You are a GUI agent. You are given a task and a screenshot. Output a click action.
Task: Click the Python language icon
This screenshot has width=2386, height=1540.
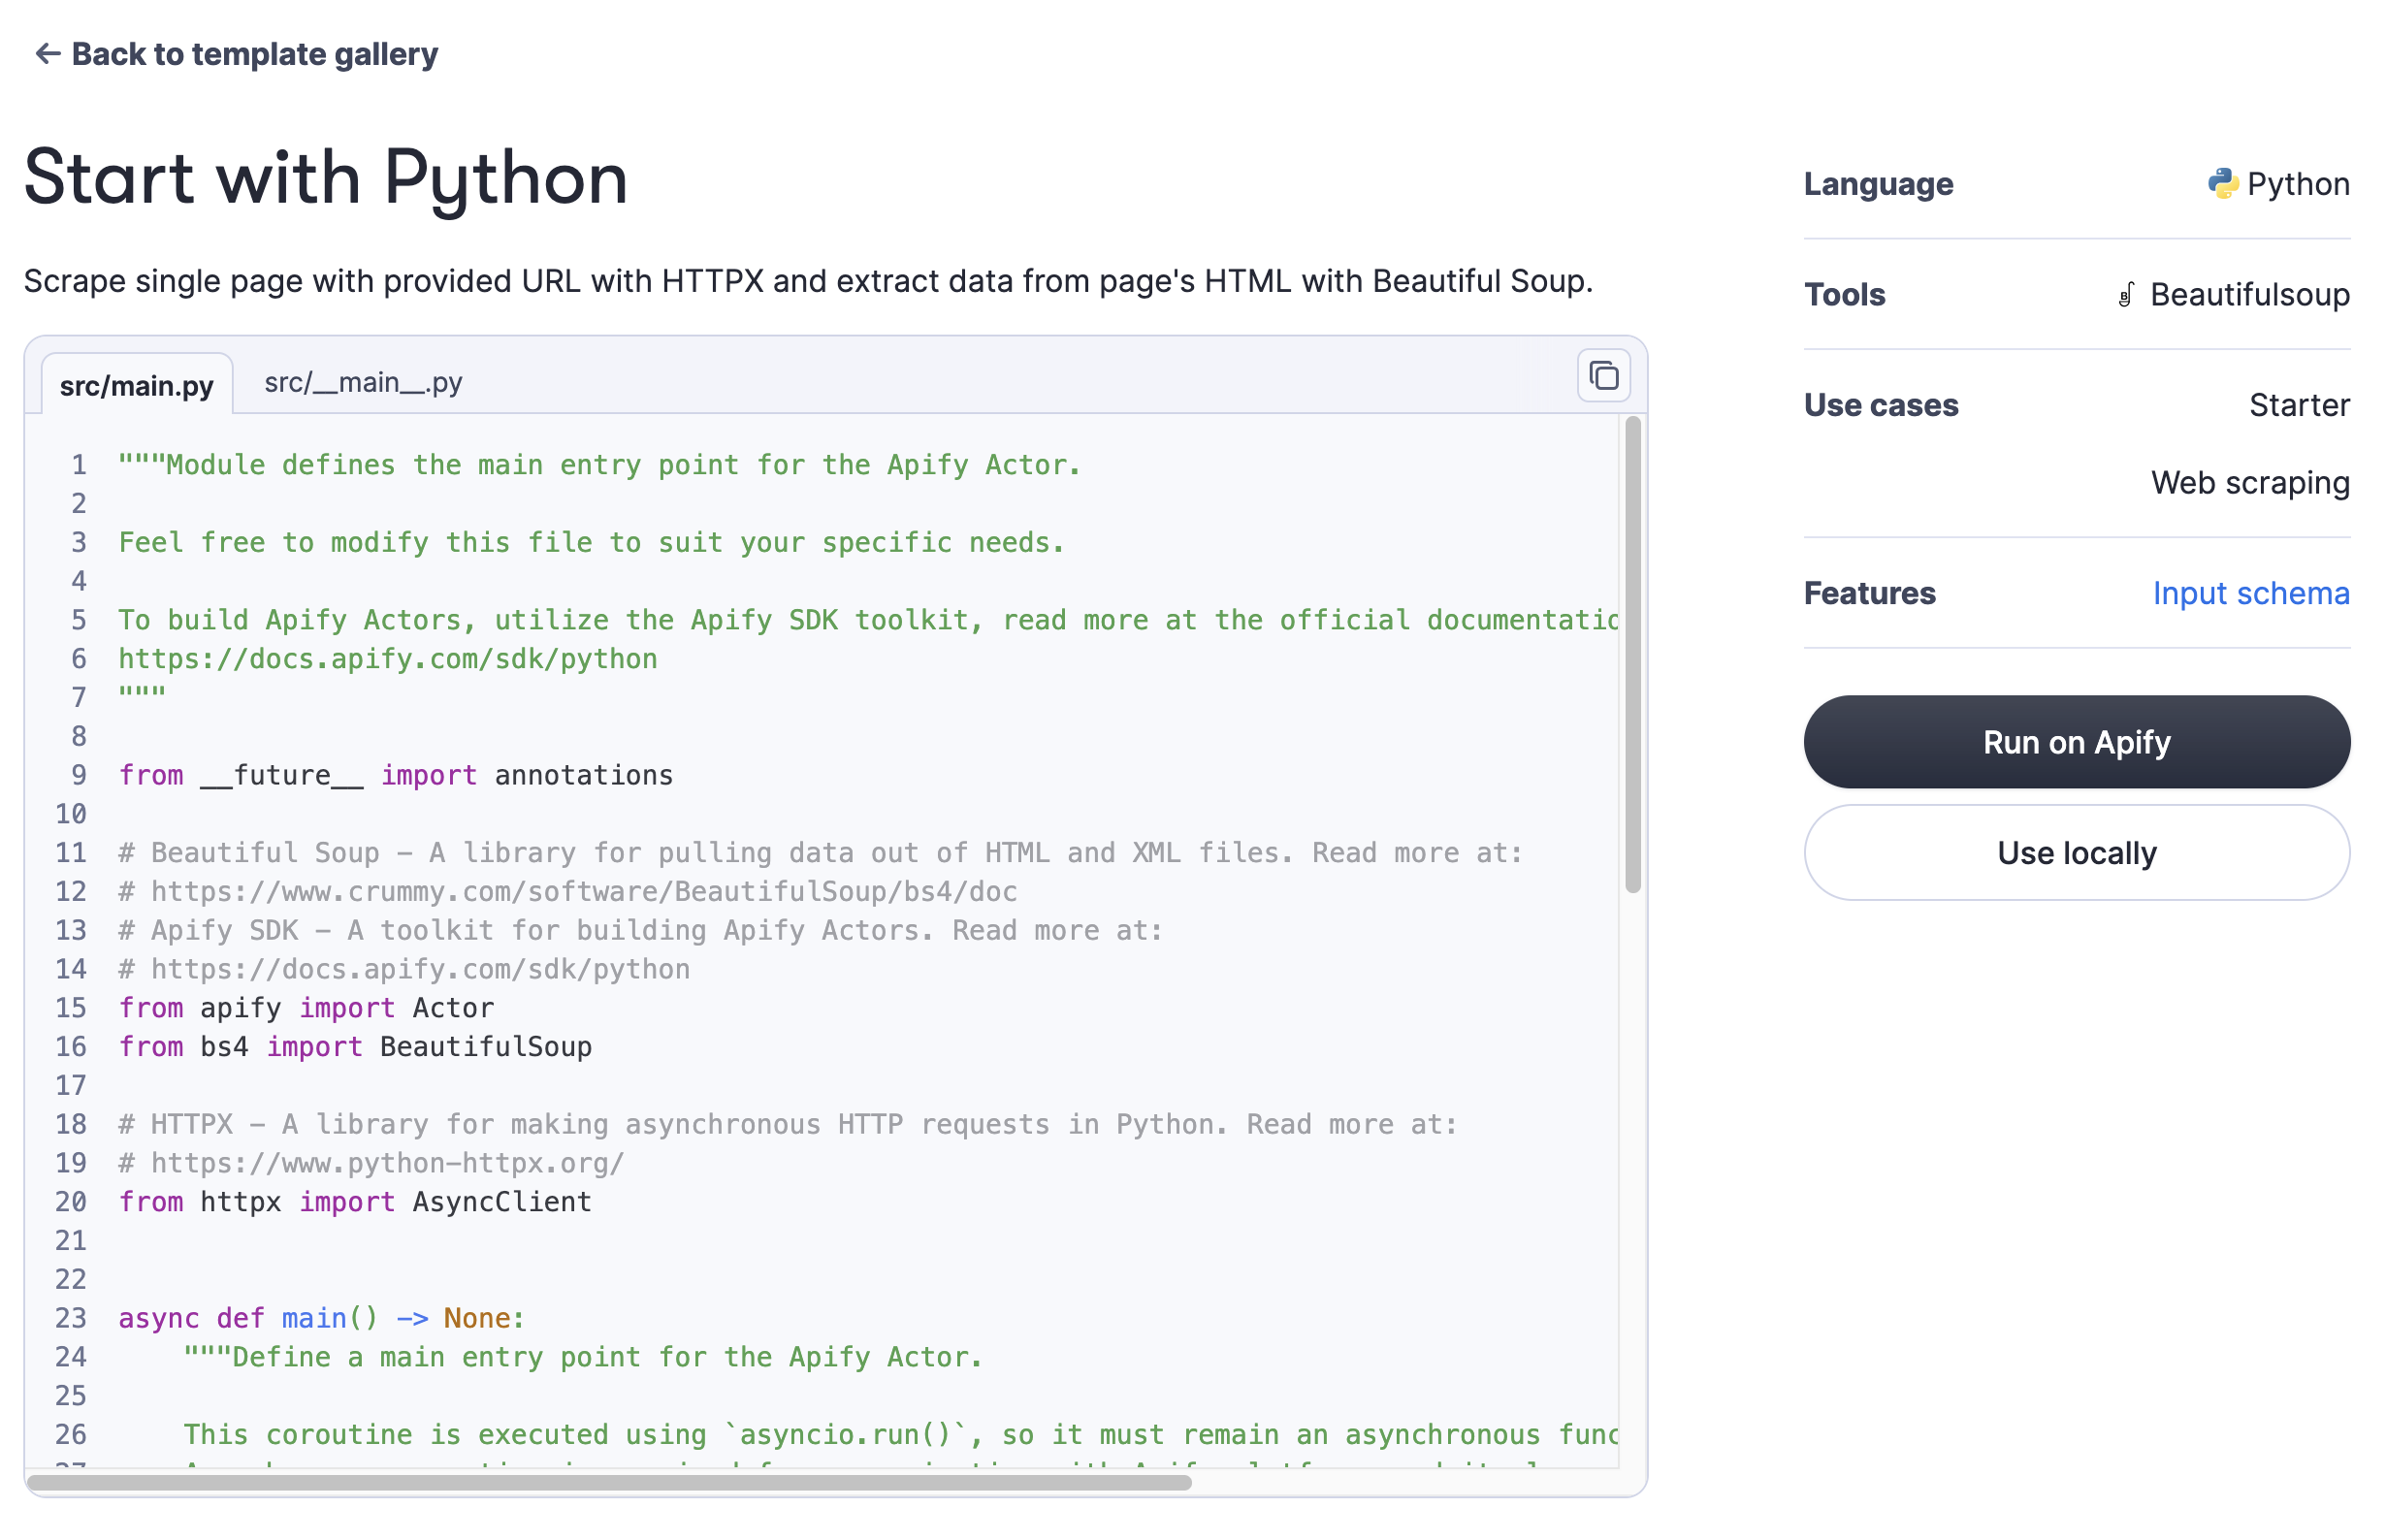click(x=2222, y=182)
